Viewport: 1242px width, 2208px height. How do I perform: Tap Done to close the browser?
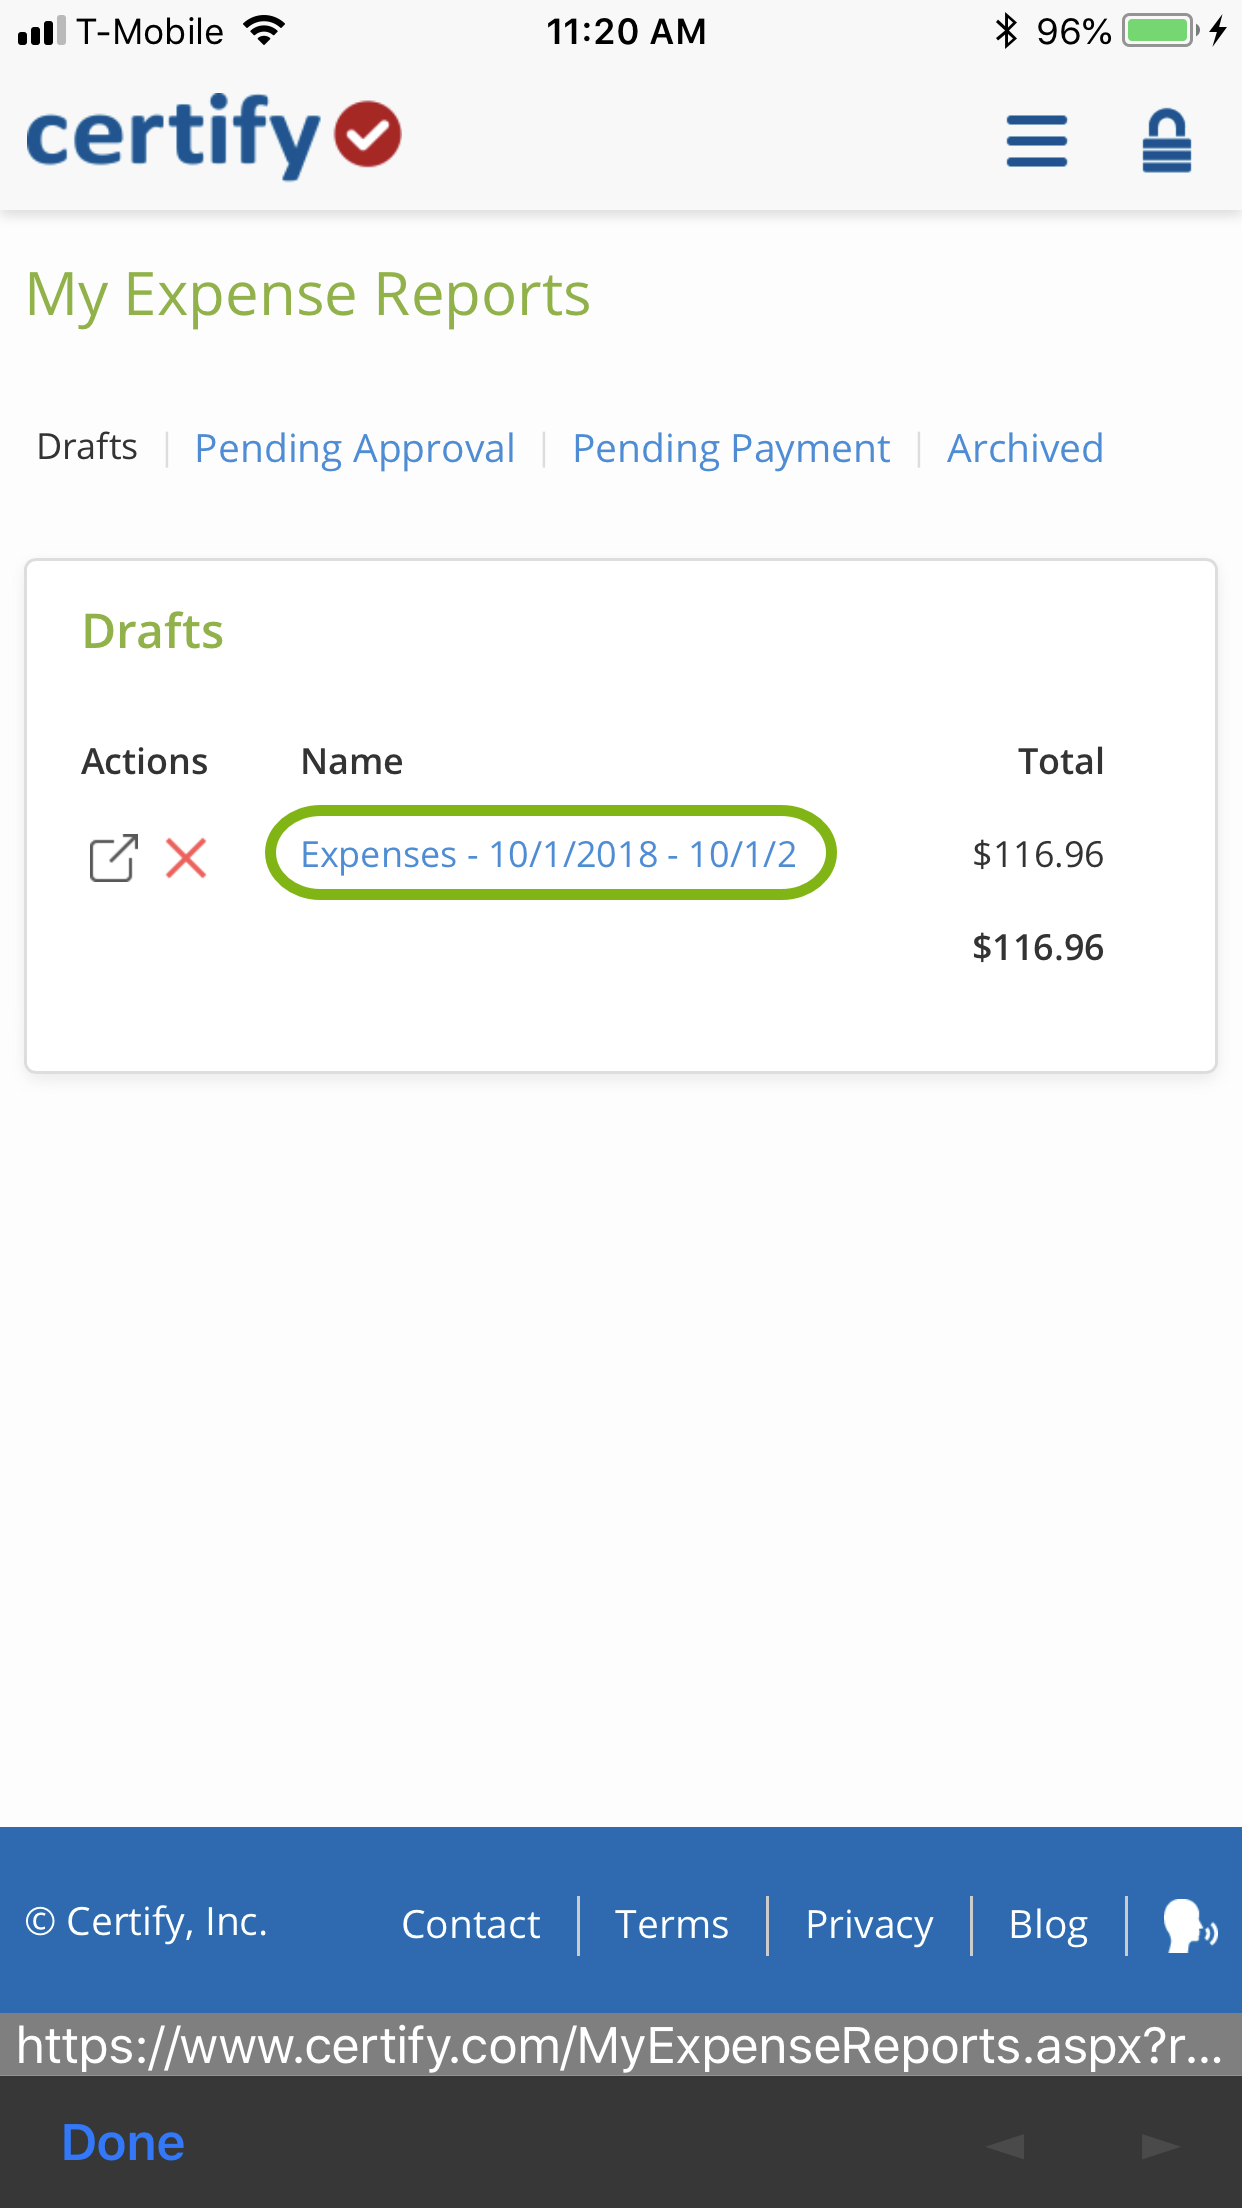pyautogui.click(x=123, y=2142)
